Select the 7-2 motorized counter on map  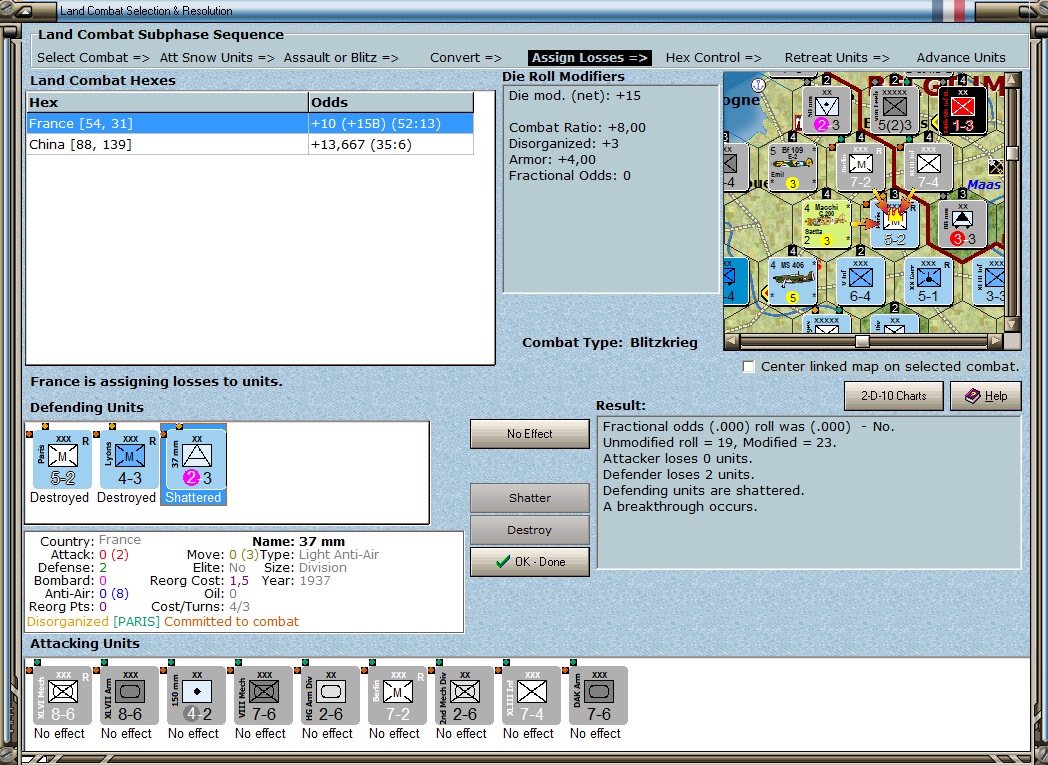[860, 167]
